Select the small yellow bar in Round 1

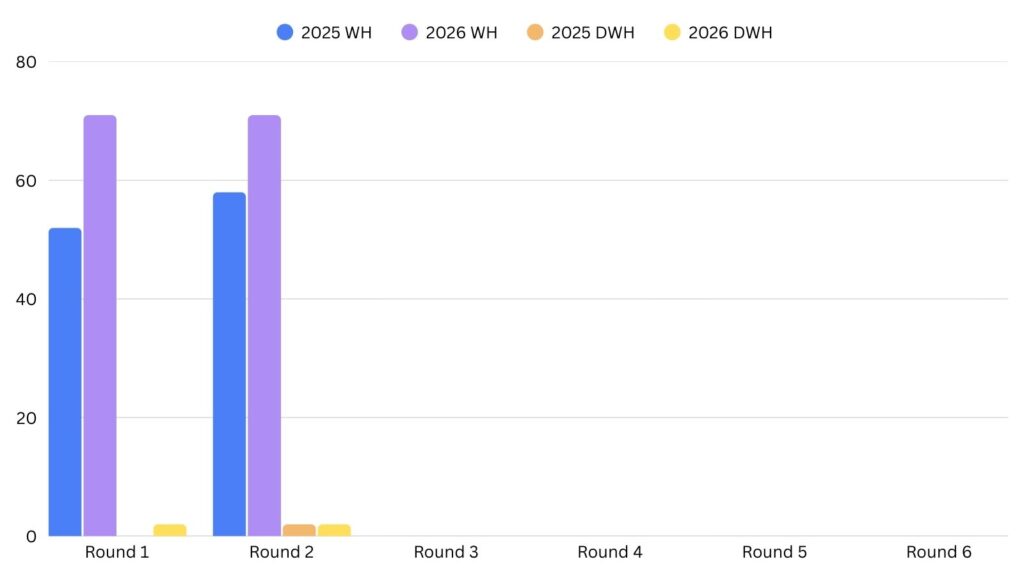pos(170,530)
